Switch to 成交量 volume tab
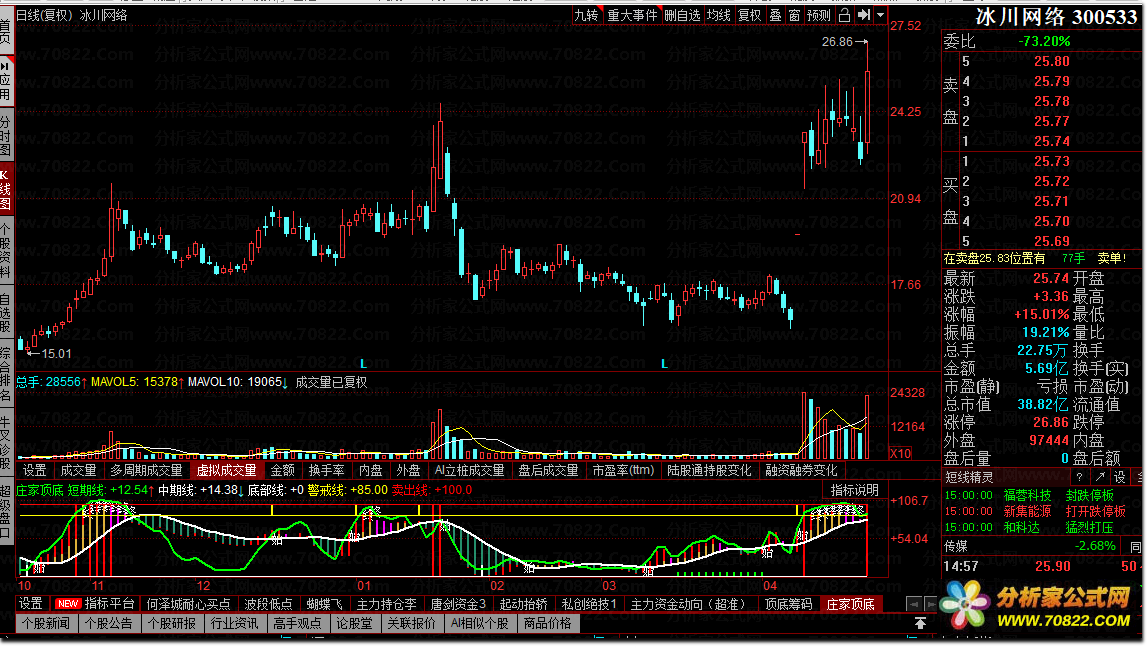Image resolution: width=1148 pixels, height=646 pixels. coord(78,470)
